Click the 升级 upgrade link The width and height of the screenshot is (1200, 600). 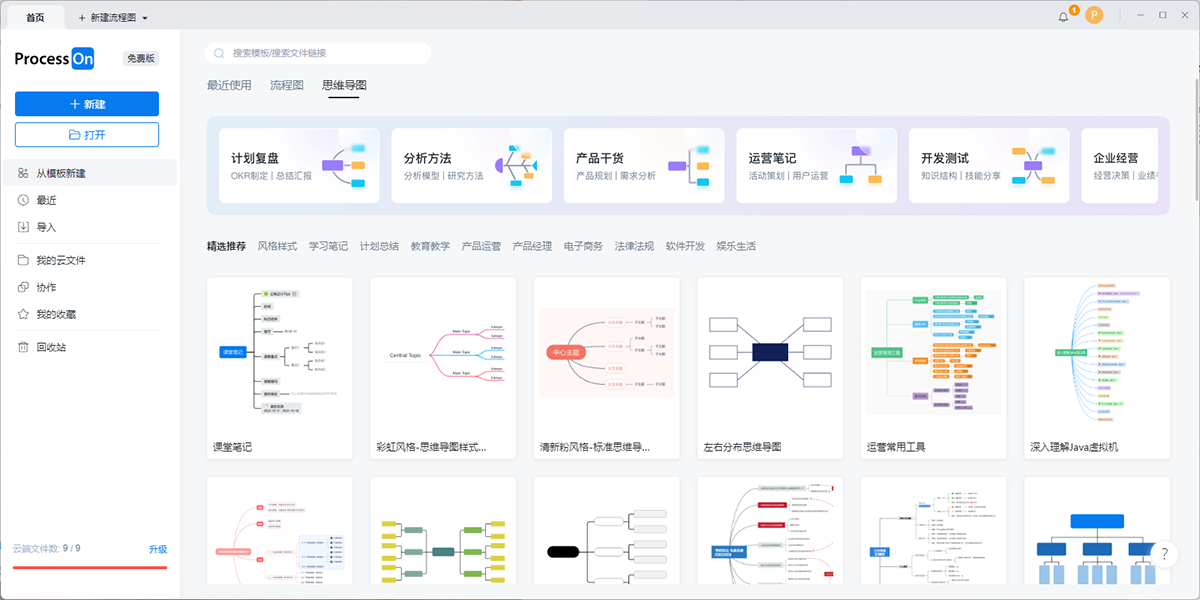[160, 548]
